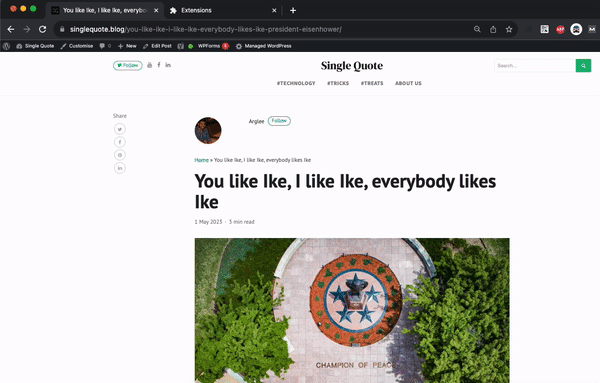Share the post on LinkedIn via sidebar

click(120, 168)
